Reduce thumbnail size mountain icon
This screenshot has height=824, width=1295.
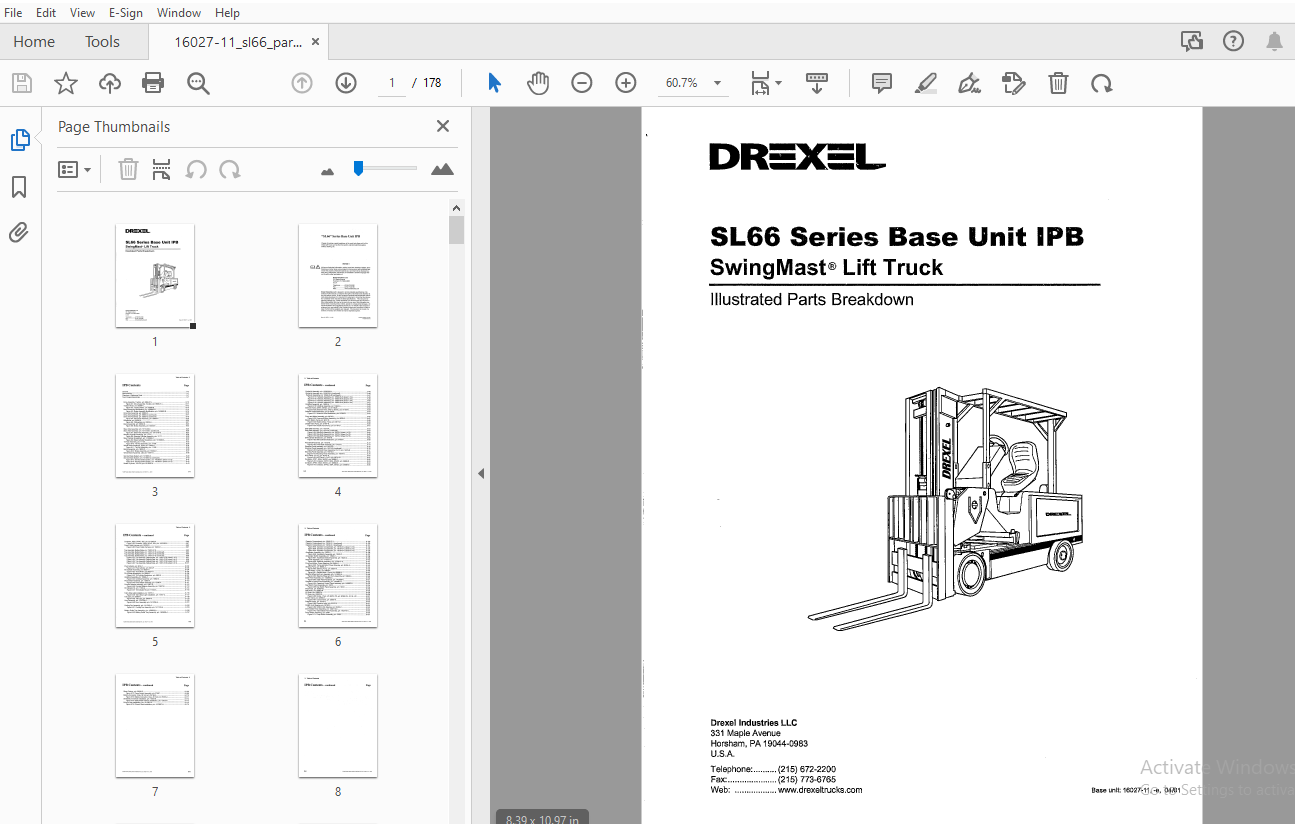click(x=327, y=171)
